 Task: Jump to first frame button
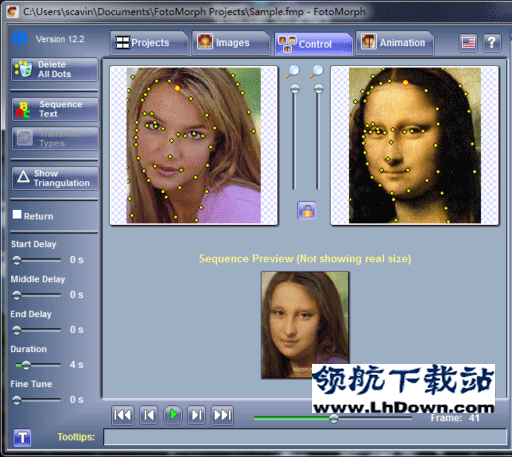click(123, 415)
